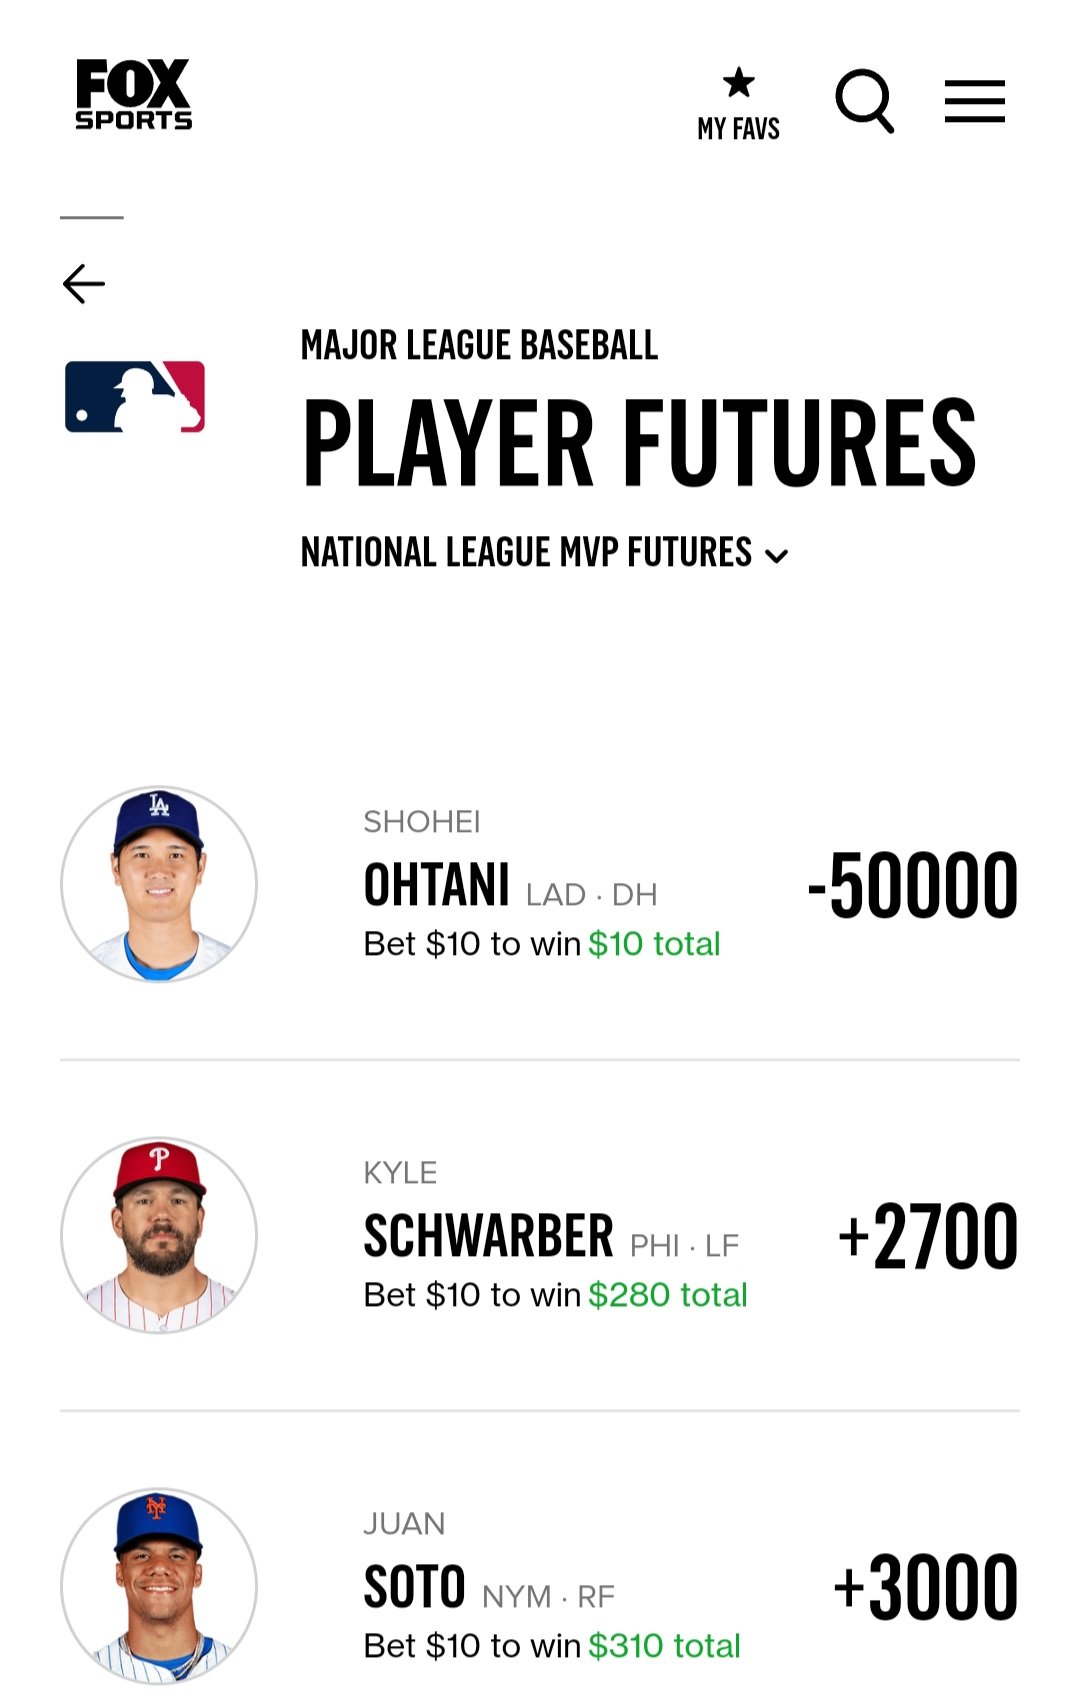Click the Player Futures heading
The width and height of the screenshot is (1080, 1696).
click(640, 442)
